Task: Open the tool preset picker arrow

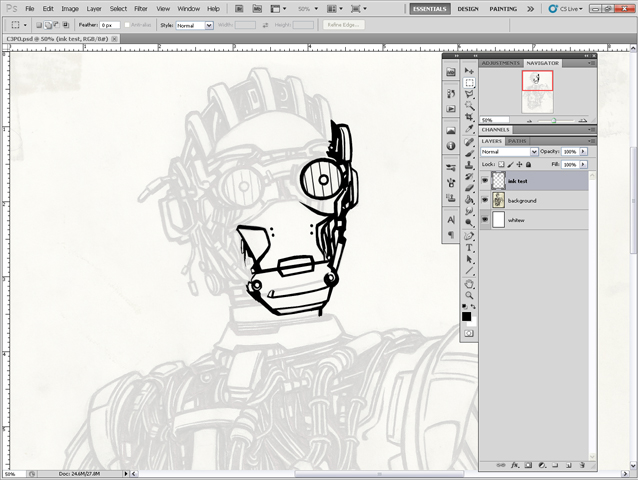Action: pos(25,25)
